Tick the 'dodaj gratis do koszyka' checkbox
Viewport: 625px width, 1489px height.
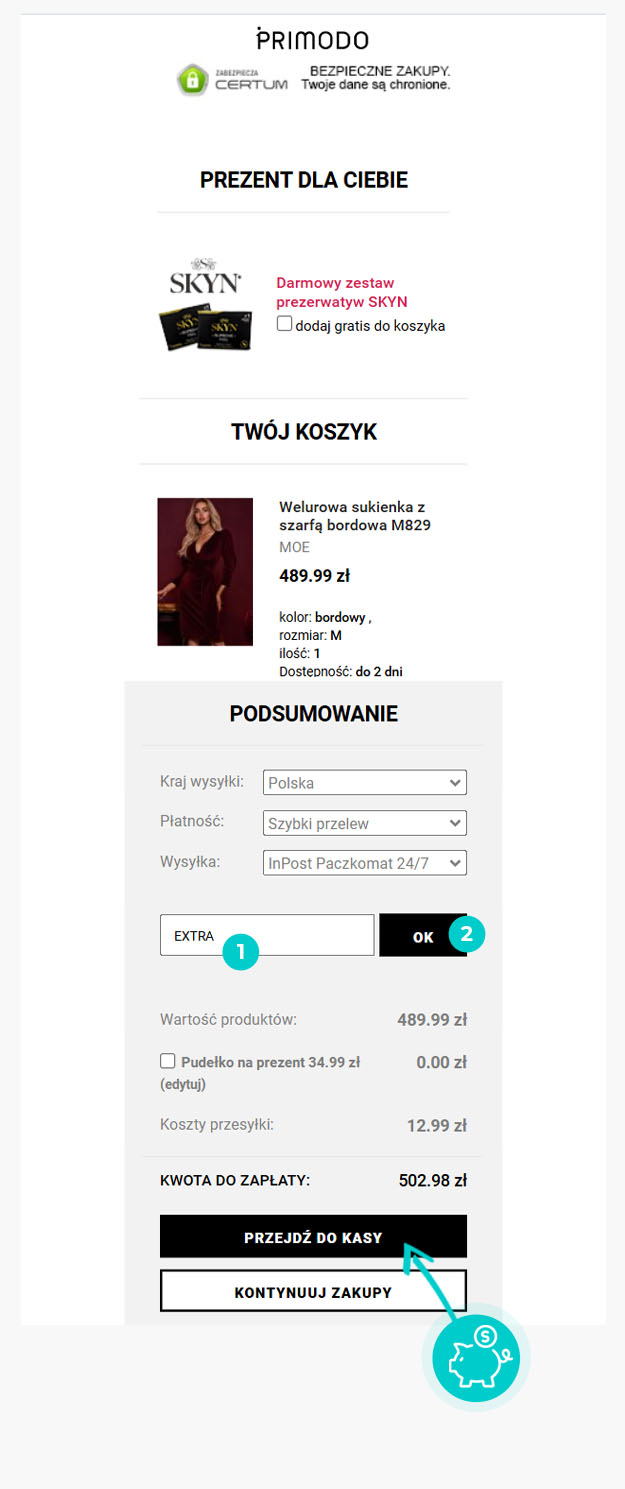(285, 324)
